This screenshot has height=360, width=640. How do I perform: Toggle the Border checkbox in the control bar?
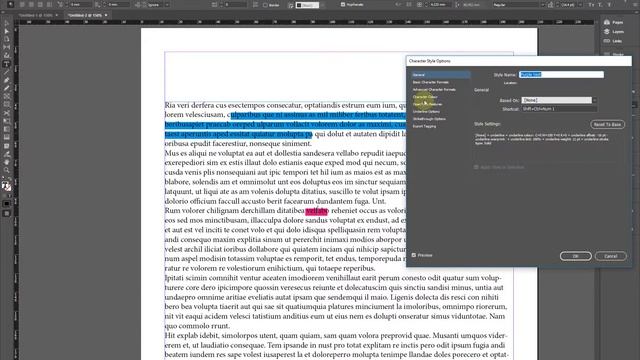click(x=265, y=5)
